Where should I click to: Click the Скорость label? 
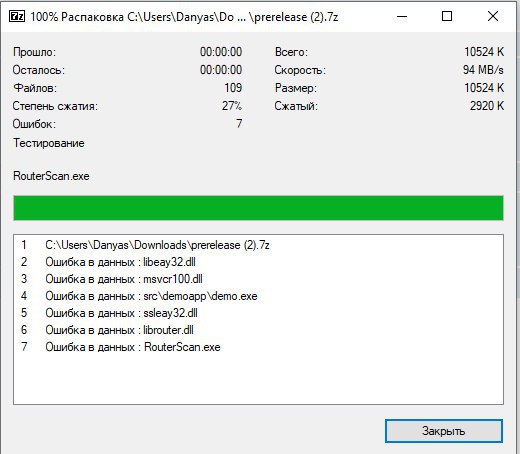(300, 70)
